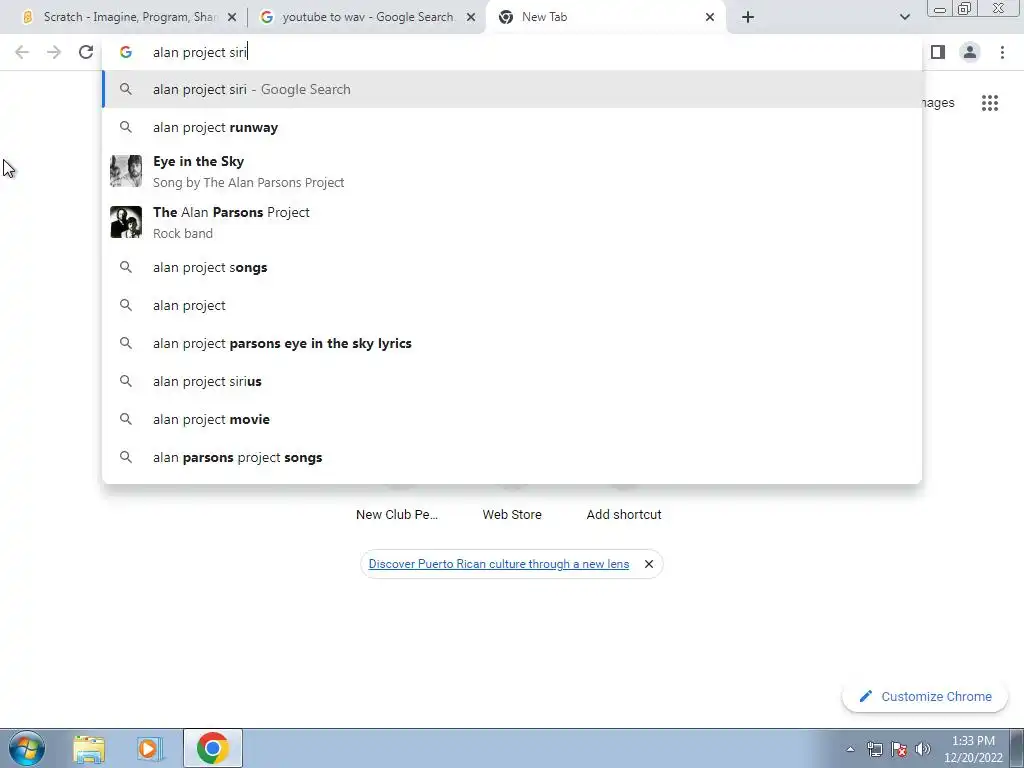Open Action Center flag tray icon
This screenshot has width=1024, height=768.
click(x=899, y=749)
